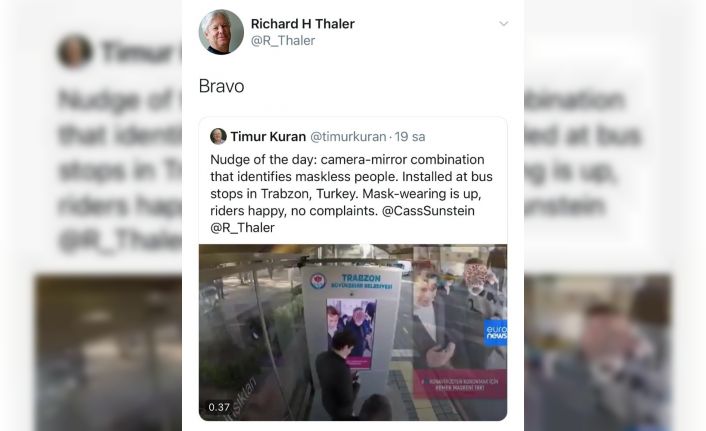706x431 pixels.
Task: Open the 19 sa timestamp
Action: pos(410,136)
